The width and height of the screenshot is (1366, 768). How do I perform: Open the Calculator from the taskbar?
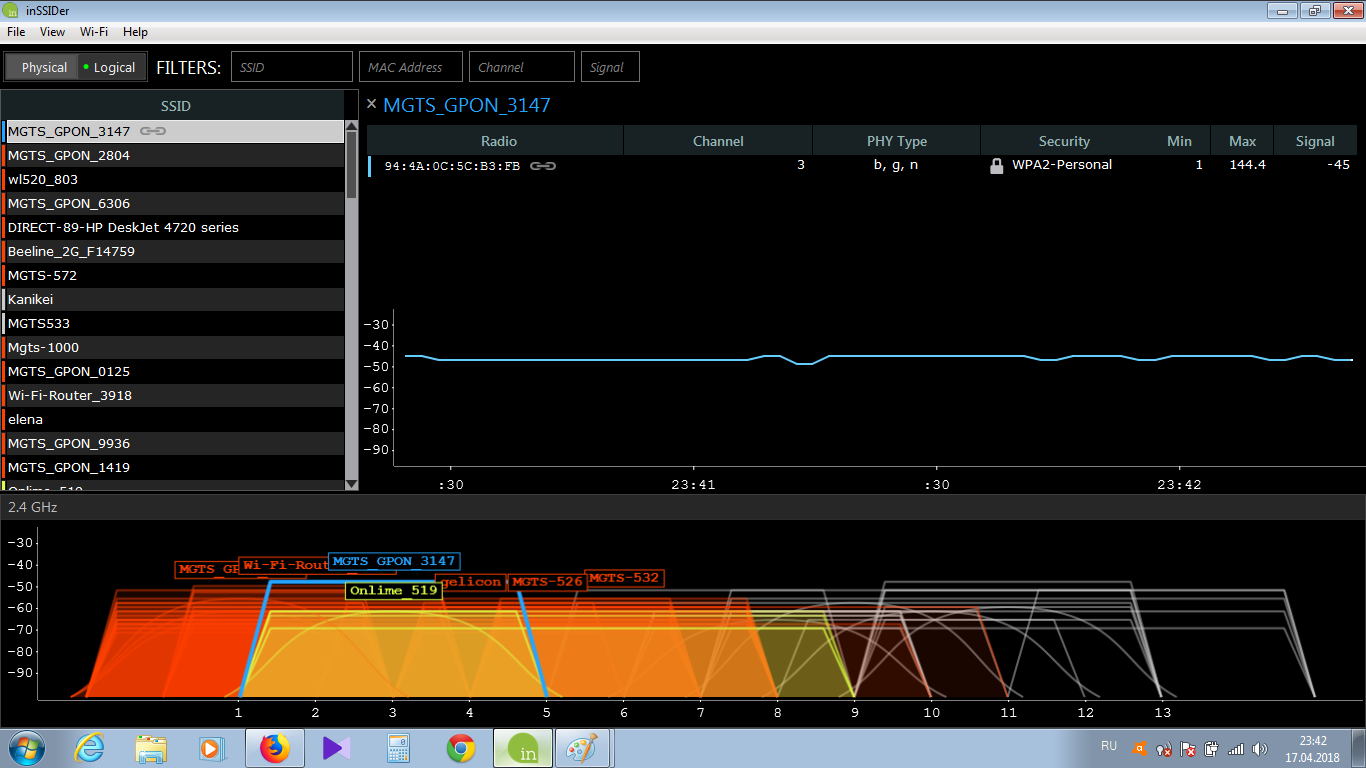coord(398,748)
